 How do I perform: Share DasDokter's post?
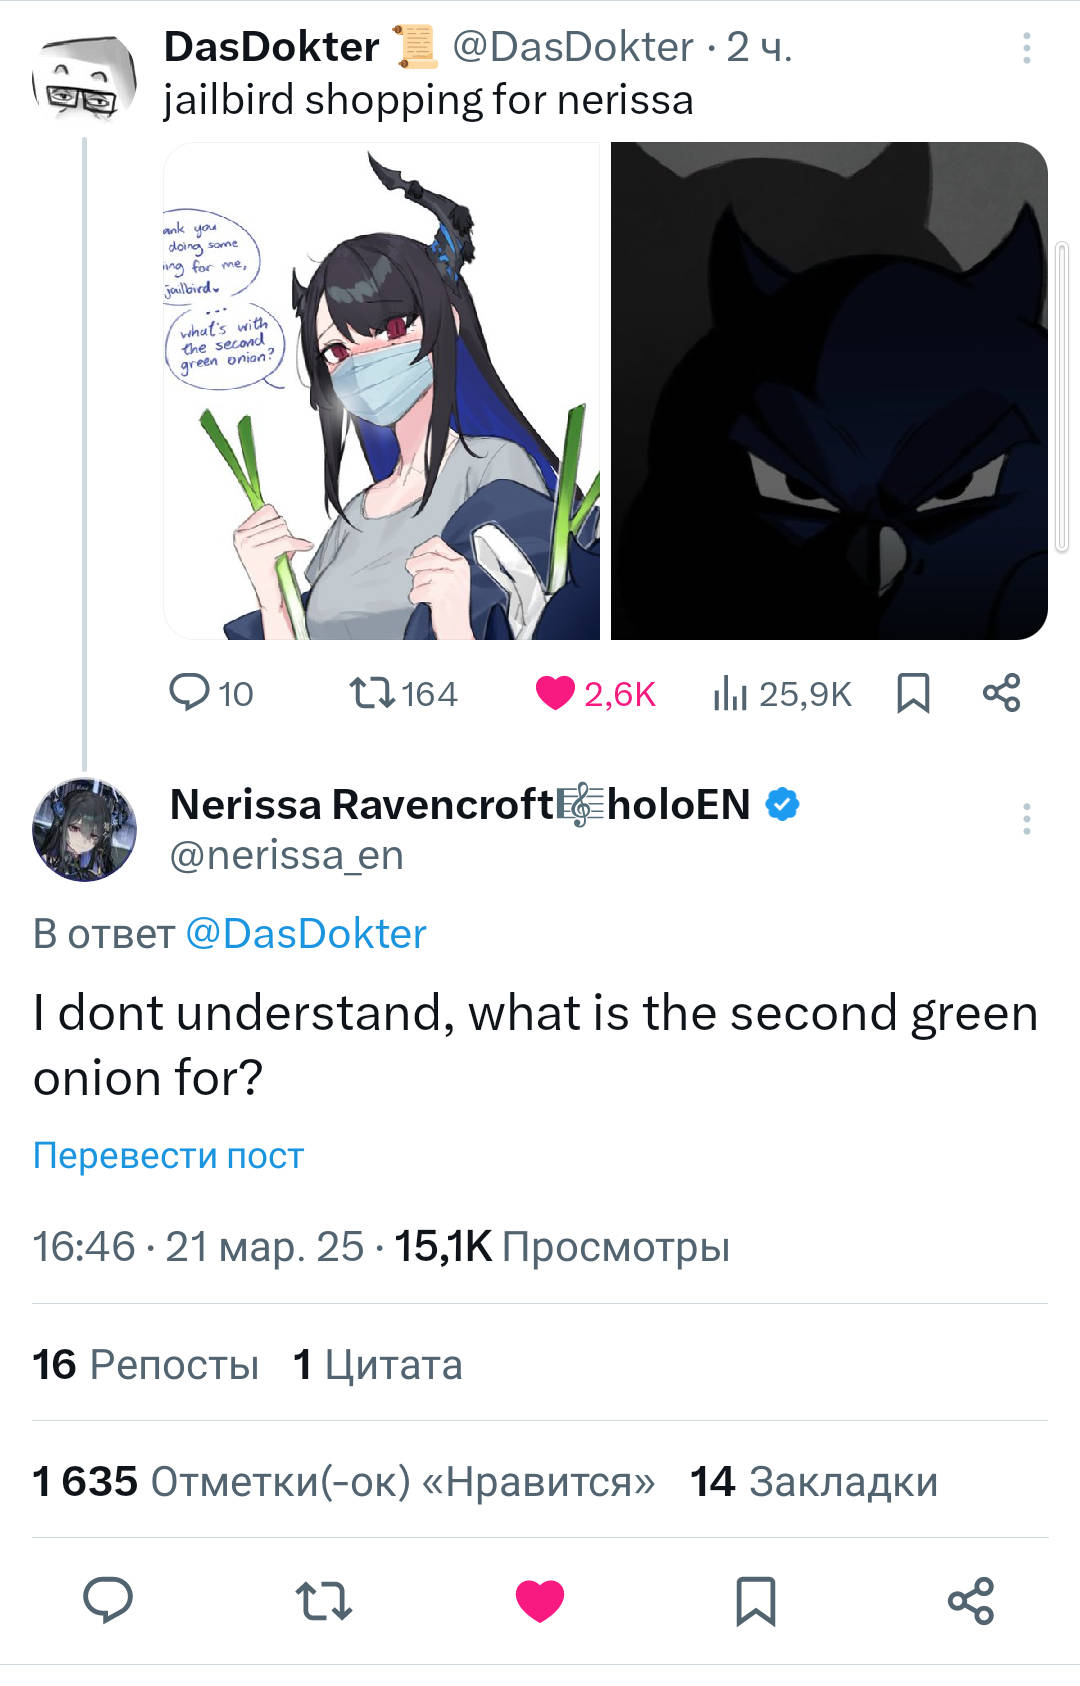click(x=1001, y=693)
